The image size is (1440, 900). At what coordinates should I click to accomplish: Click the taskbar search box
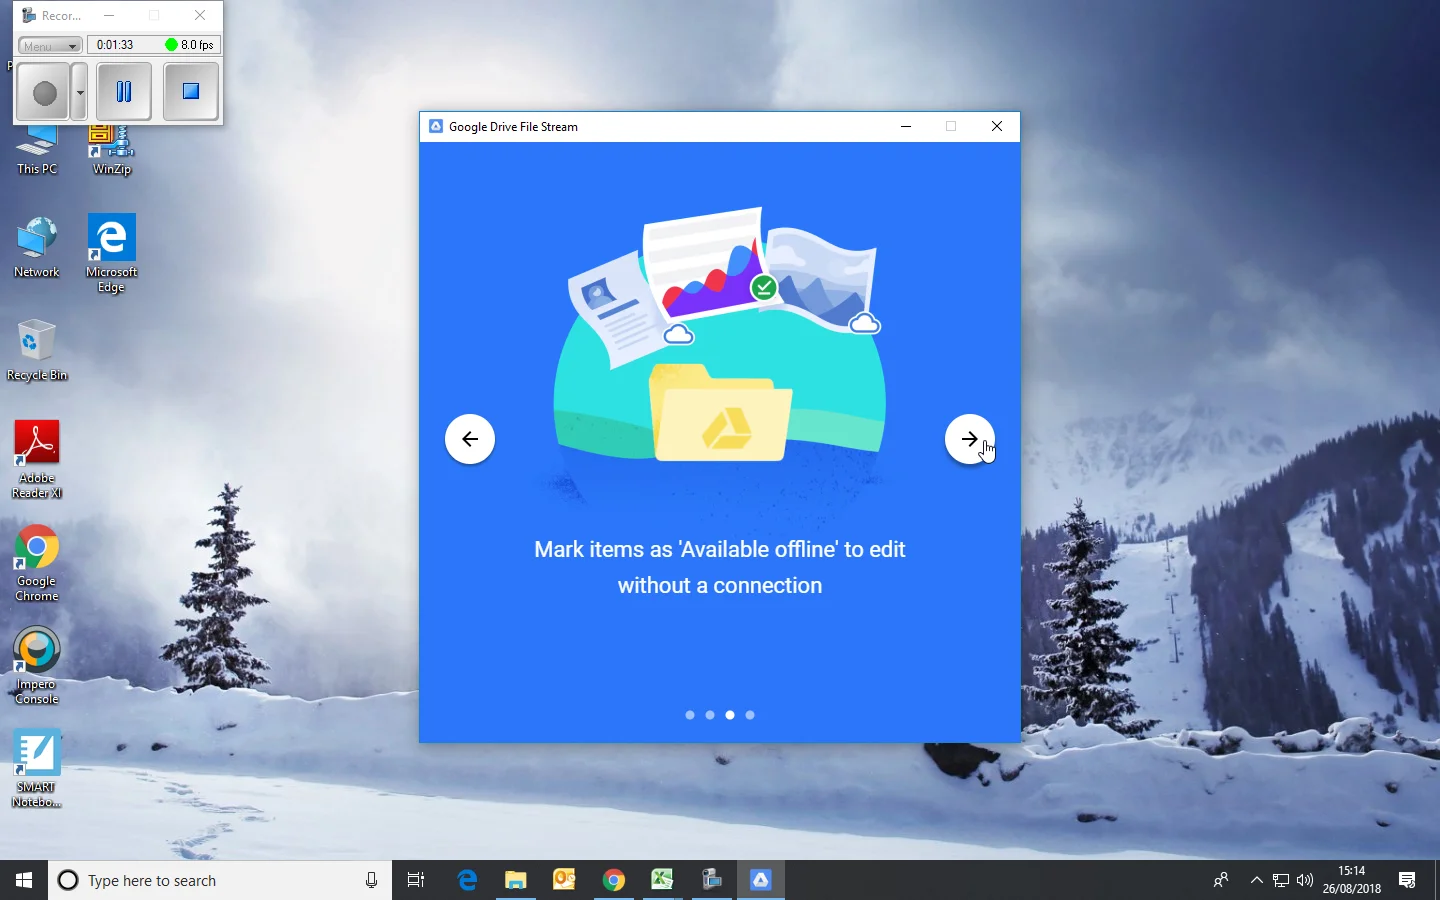coord(220,880)
